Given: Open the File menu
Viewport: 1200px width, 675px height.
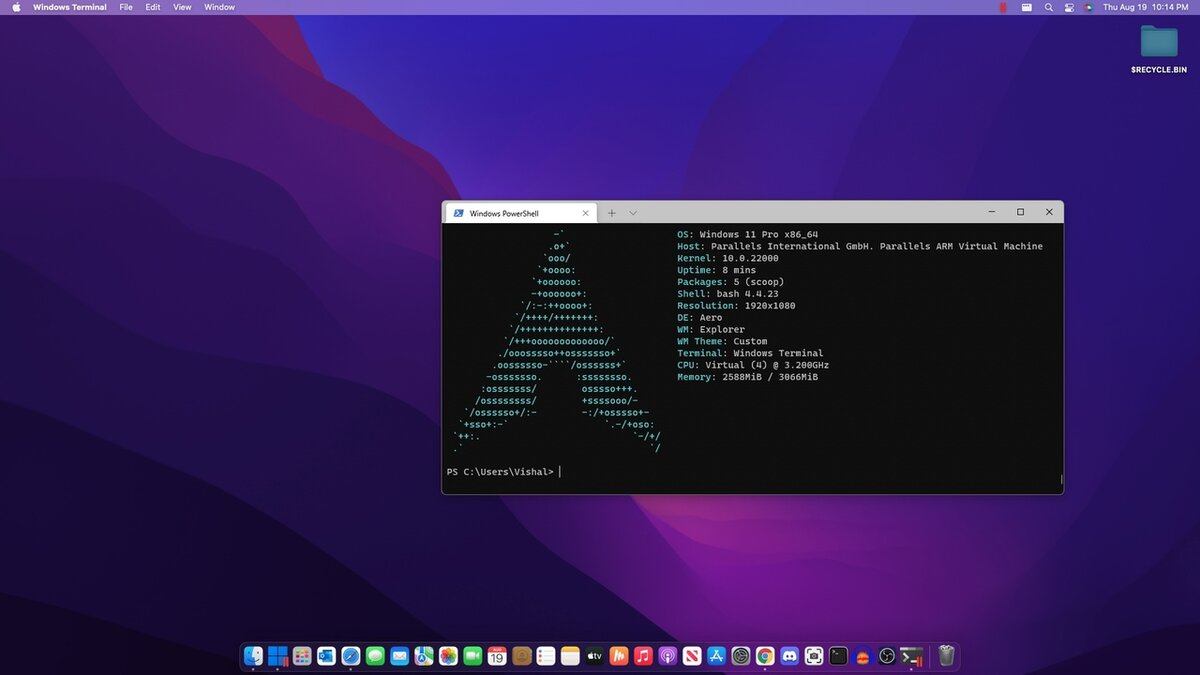Looking at the screenshot, I should [x=126, y=7].
